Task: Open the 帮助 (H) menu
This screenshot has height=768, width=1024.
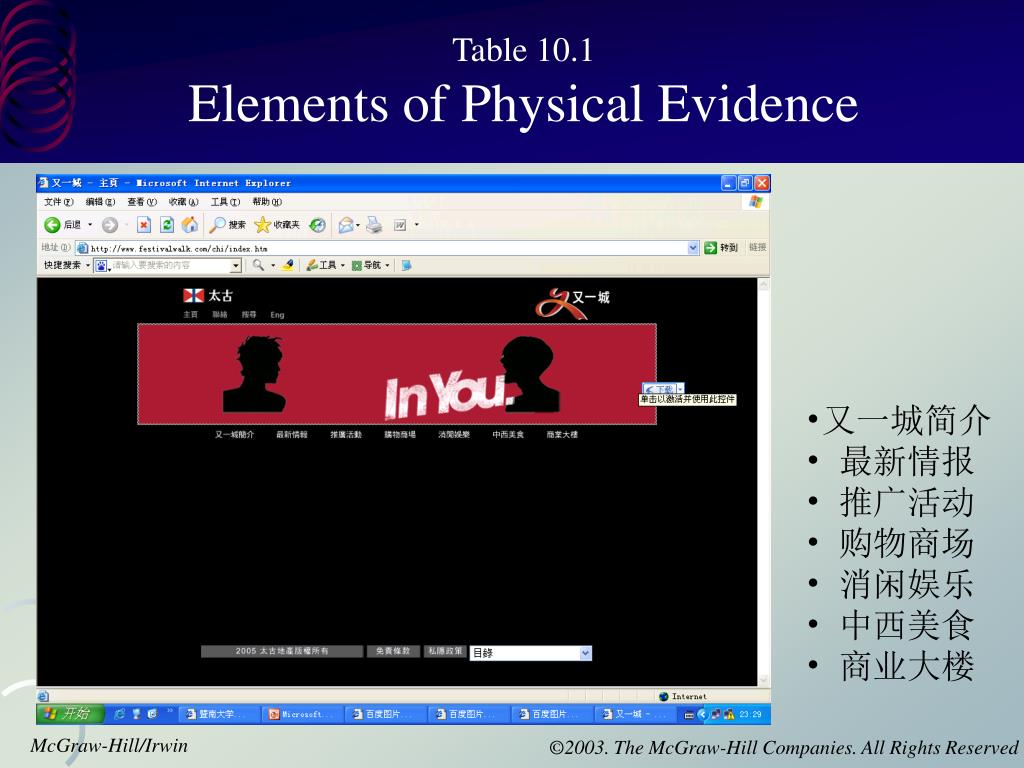Action: tap(267, 202)
